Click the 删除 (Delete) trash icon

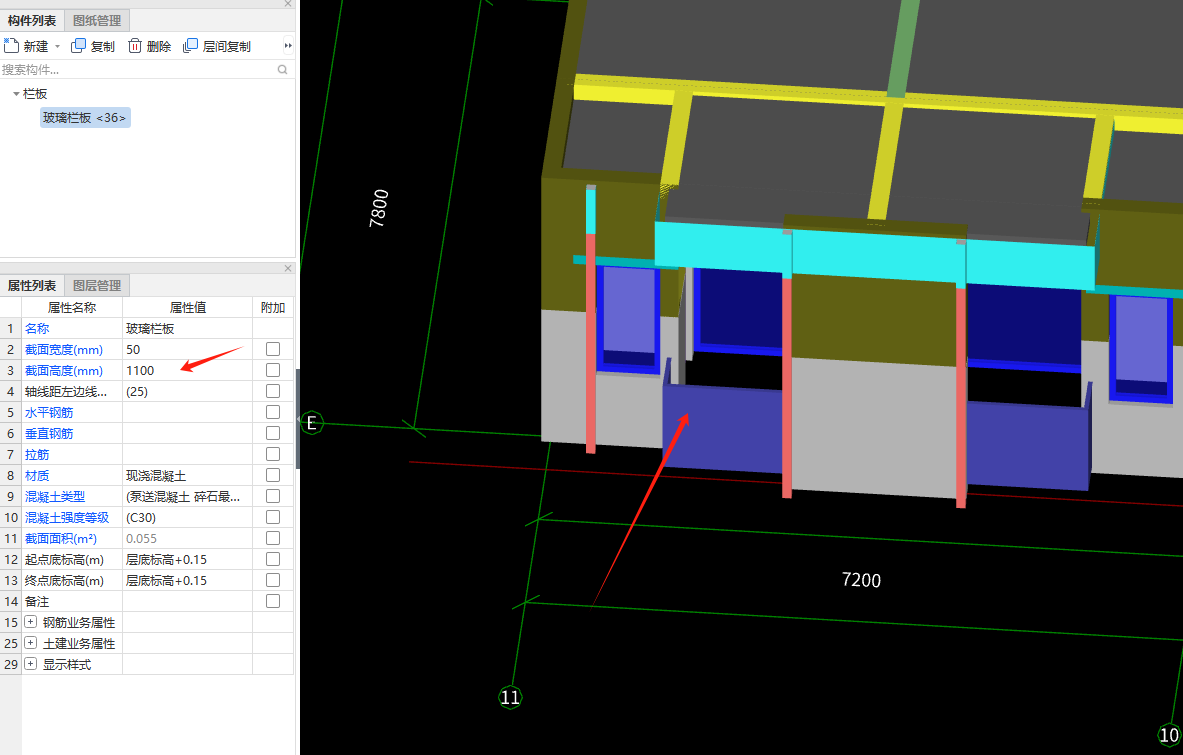[135, 46]
